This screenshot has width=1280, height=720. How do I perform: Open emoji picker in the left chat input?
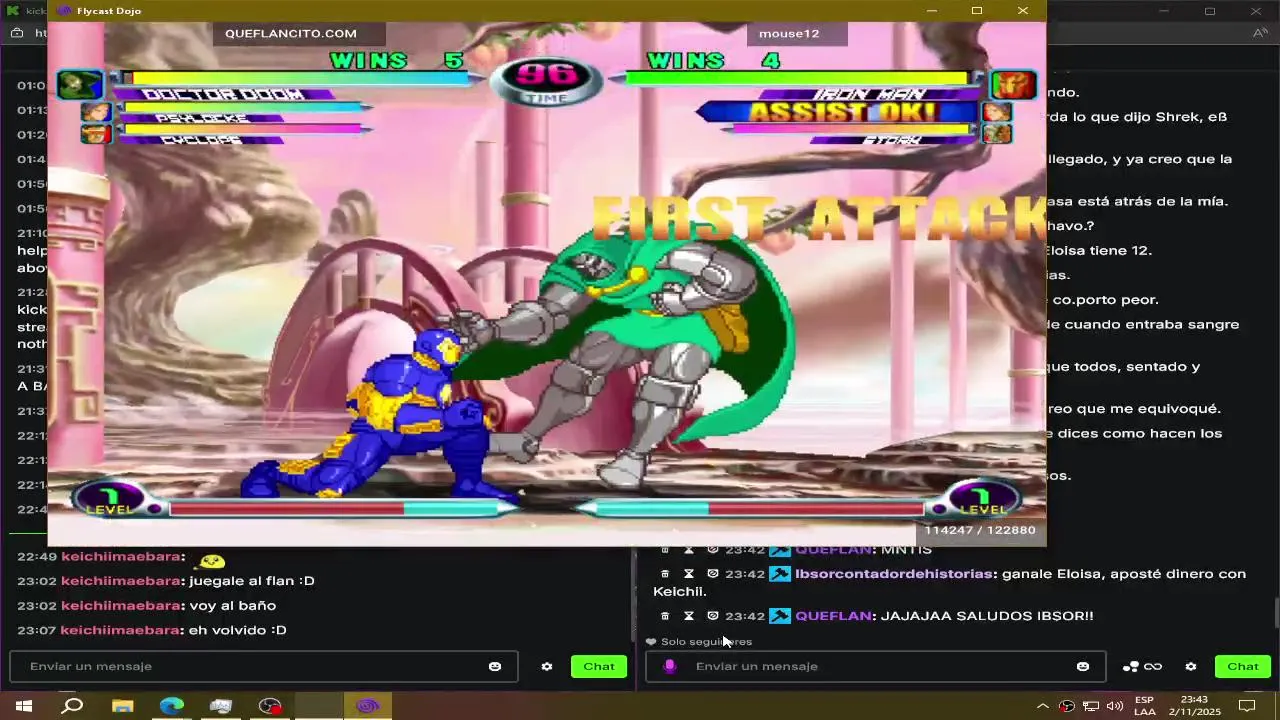tap(494, 666)
